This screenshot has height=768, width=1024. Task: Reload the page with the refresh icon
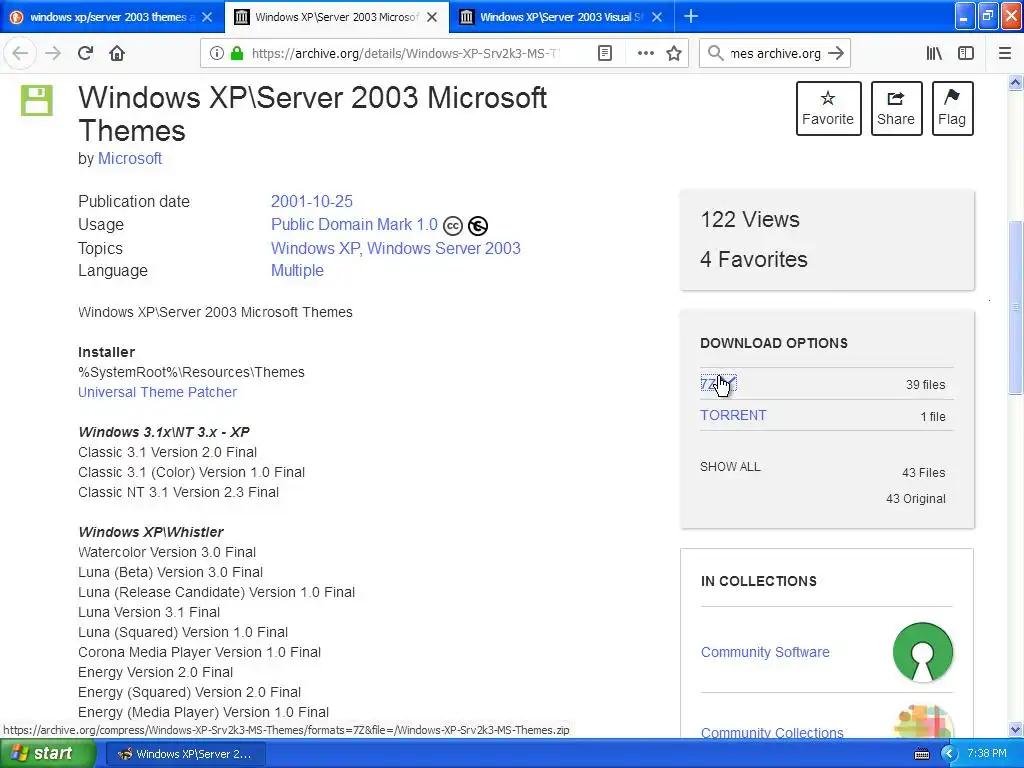click(85, 53)
